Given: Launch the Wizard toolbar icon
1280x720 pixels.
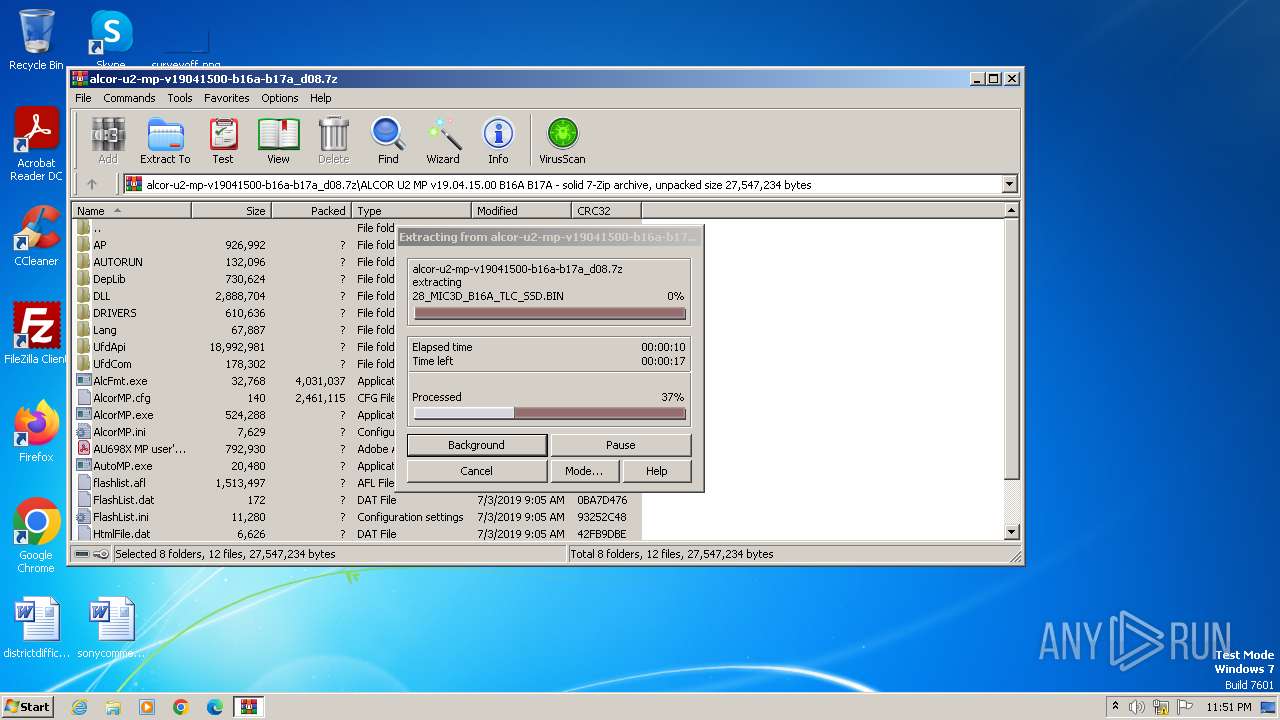Looking at the screenshot, I should pos(443,140).
